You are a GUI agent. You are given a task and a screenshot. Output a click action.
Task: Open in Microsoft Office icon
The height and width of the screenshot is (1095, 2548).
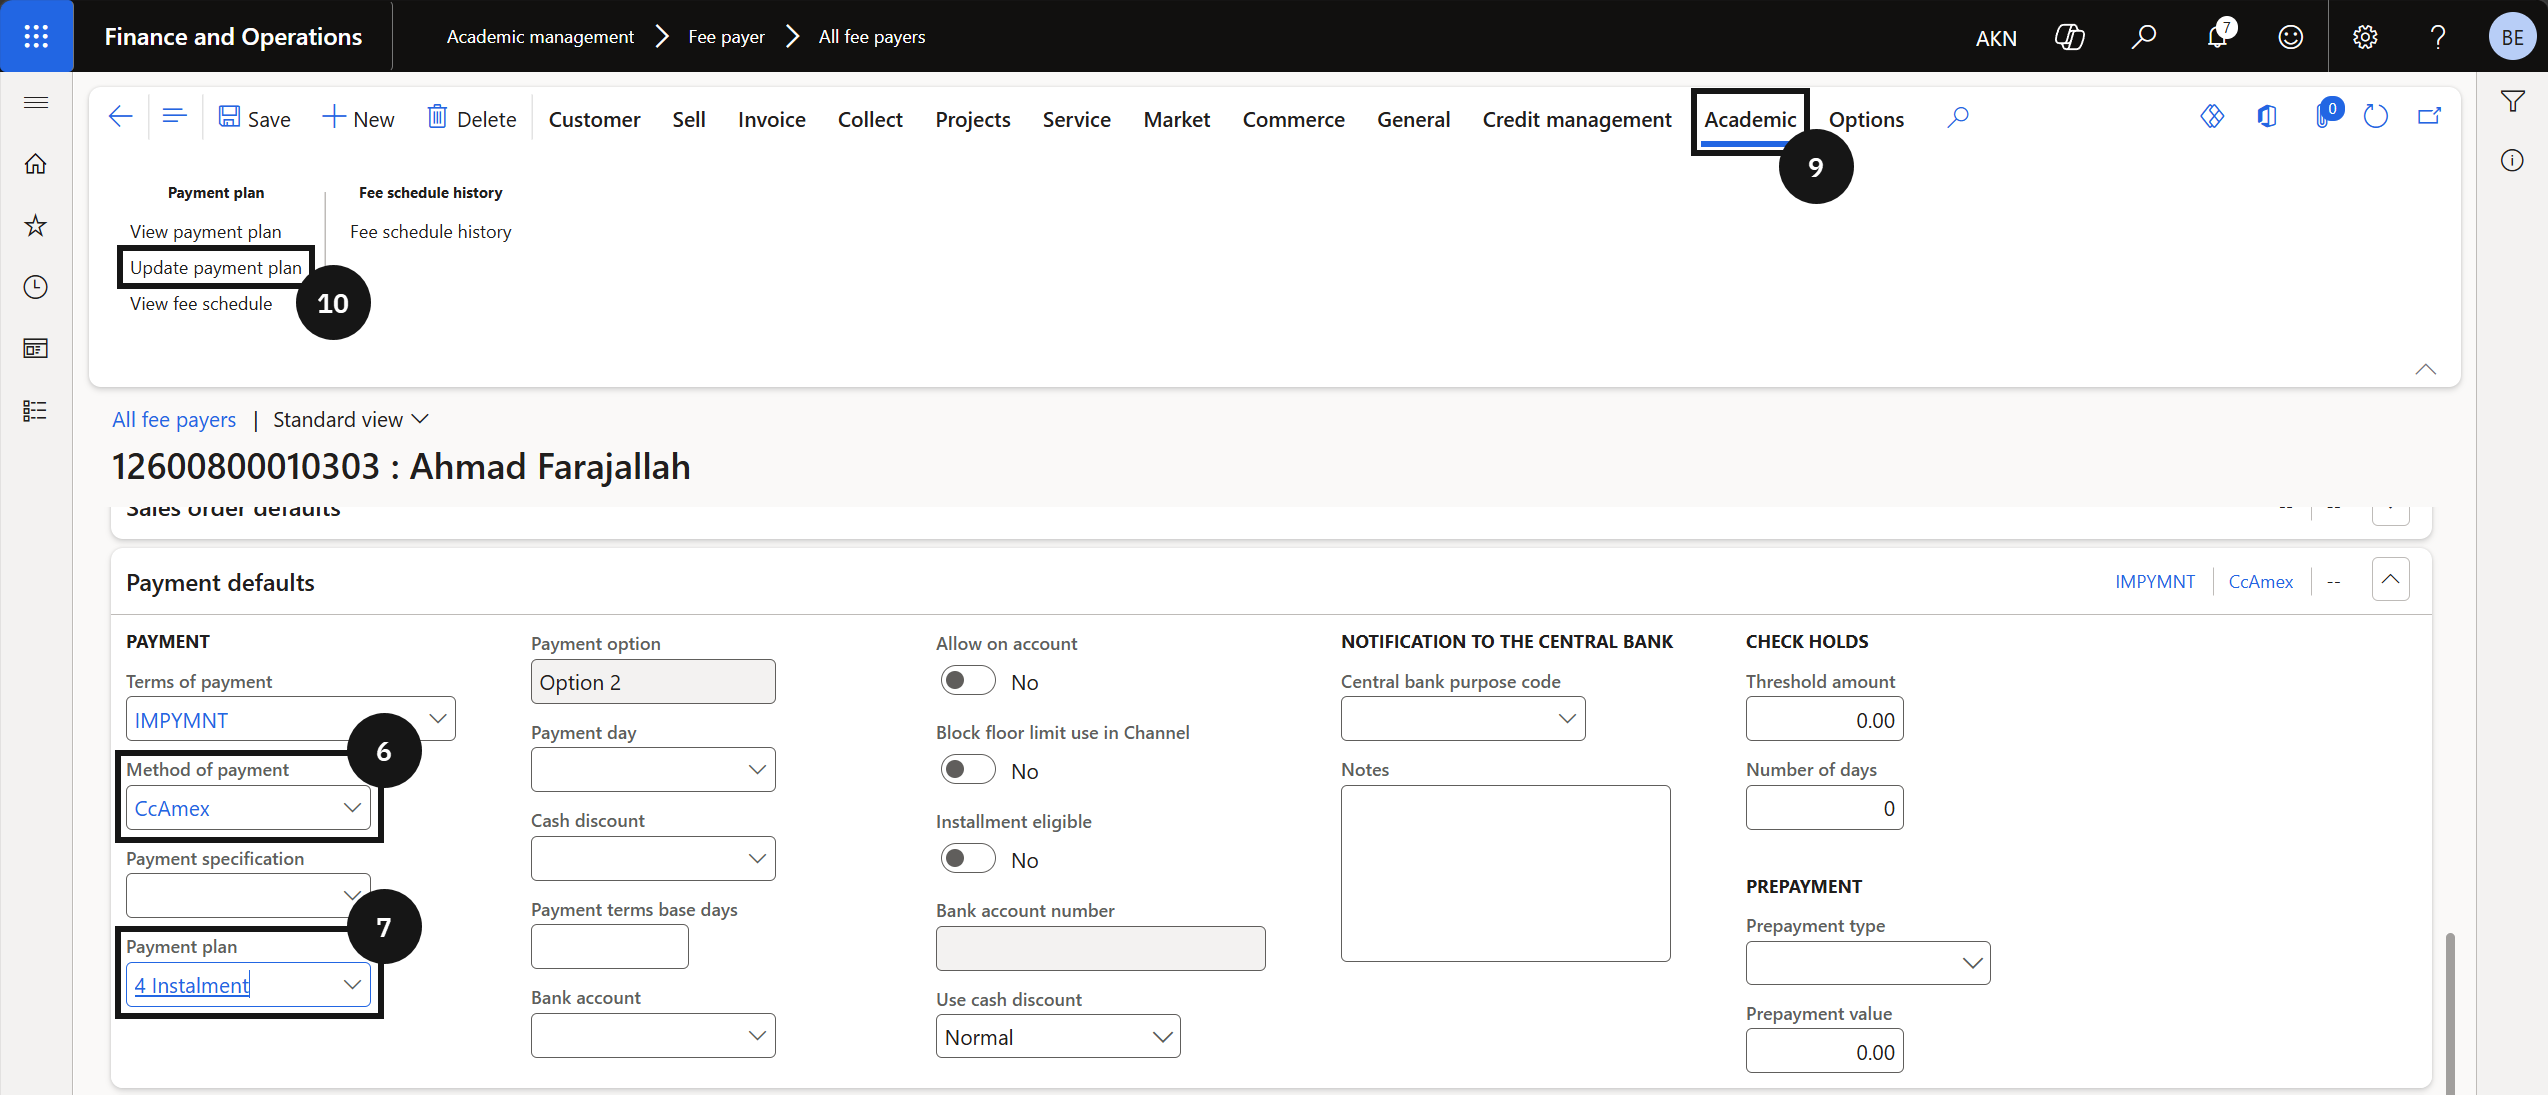[2267, 117]
